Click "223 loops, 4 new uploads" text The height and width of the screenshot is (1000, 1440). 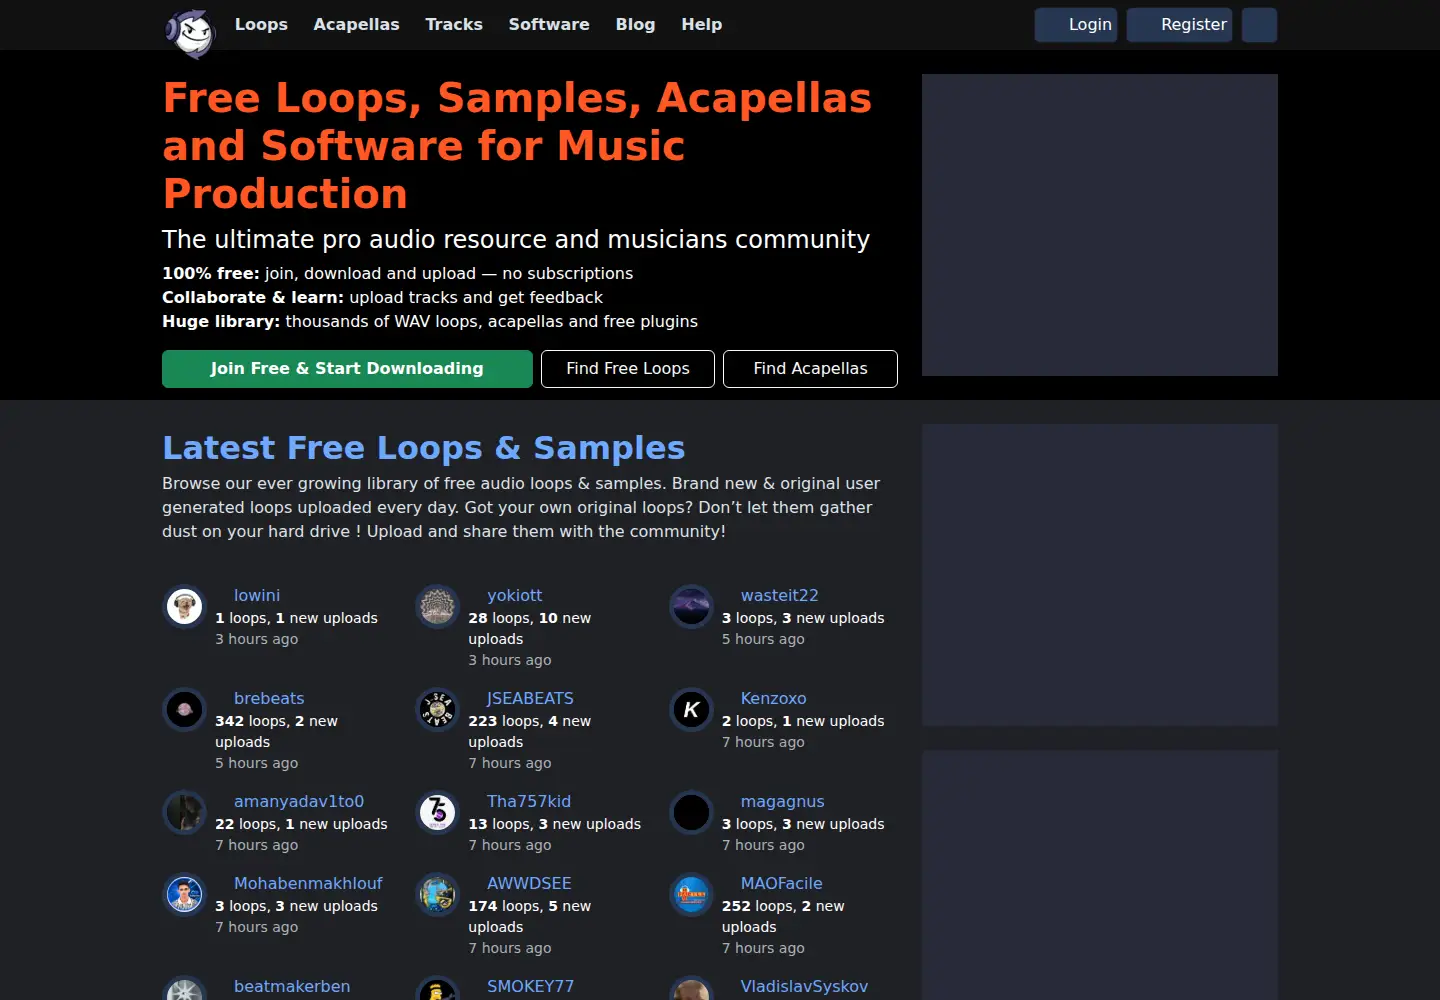point(529,731)
